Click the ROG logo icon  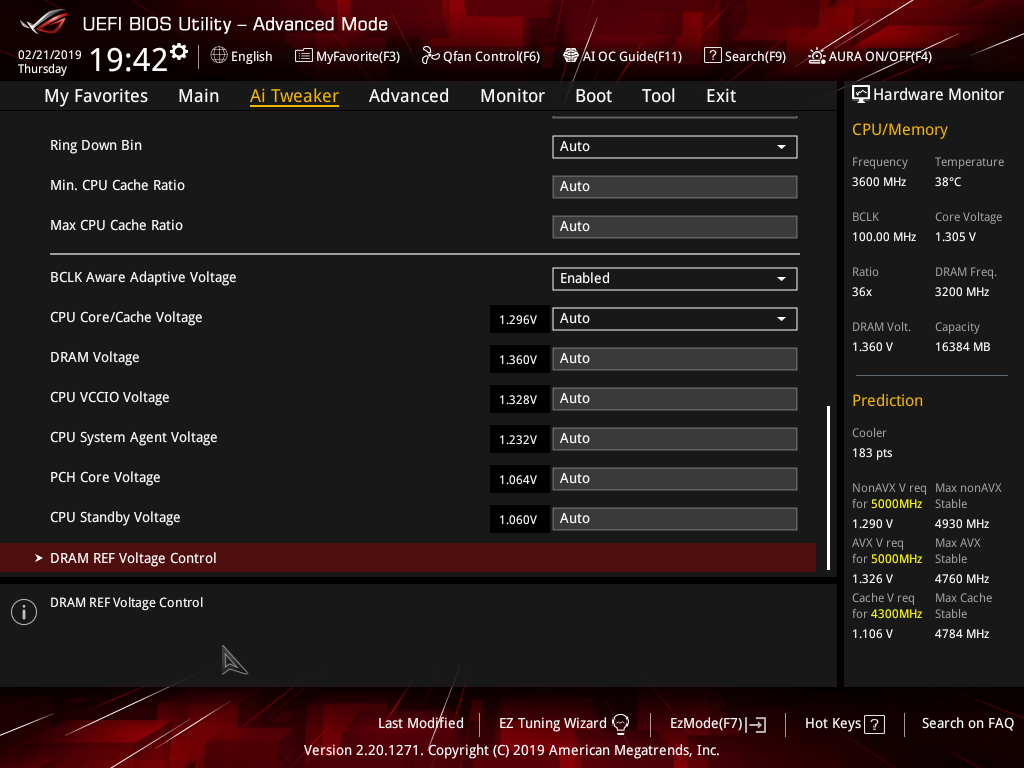44,22
